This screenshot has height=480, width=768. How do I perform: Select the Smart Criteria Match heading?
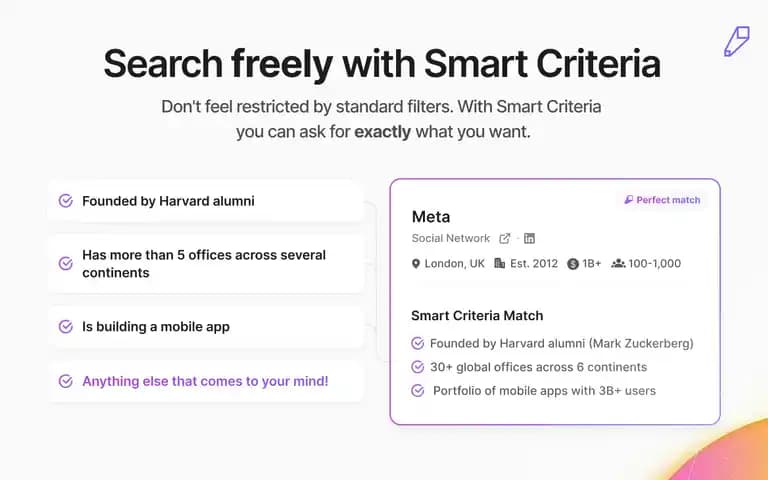click(477, 315)
